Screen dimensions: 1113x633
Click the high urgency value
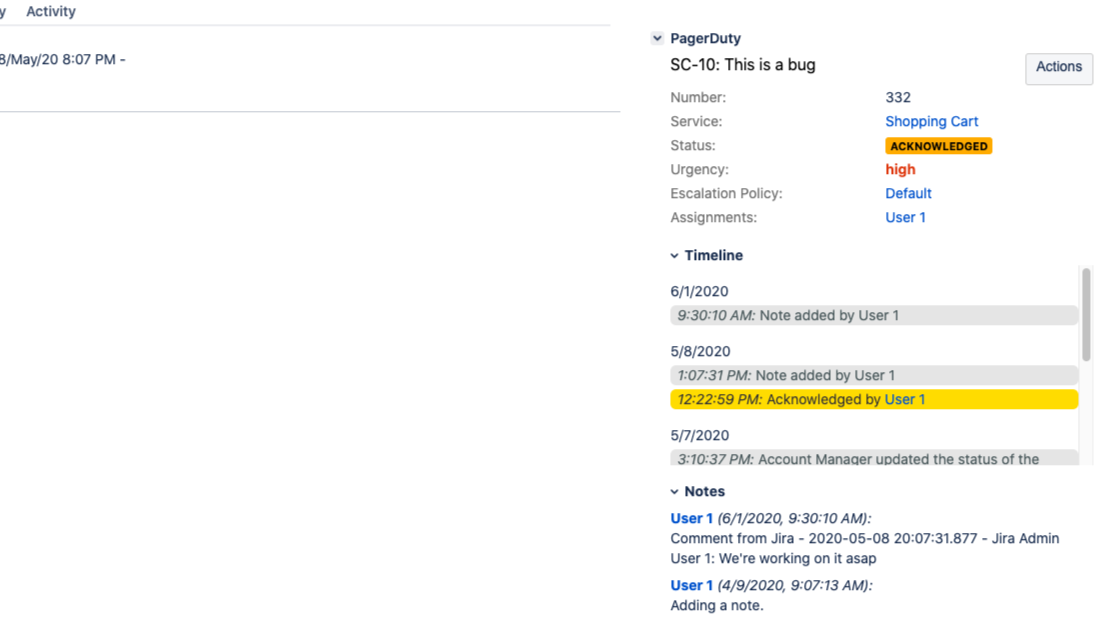(900, 169)
